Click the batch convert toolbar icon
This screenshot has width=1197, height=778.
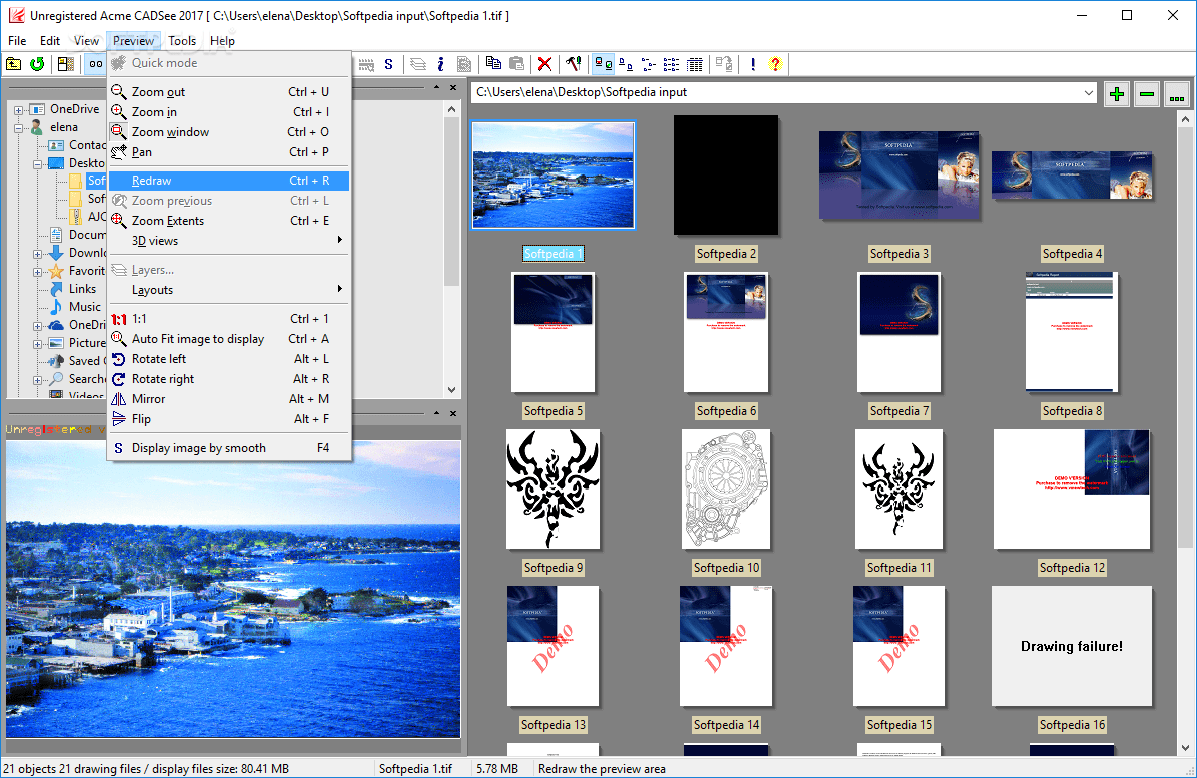724,64
